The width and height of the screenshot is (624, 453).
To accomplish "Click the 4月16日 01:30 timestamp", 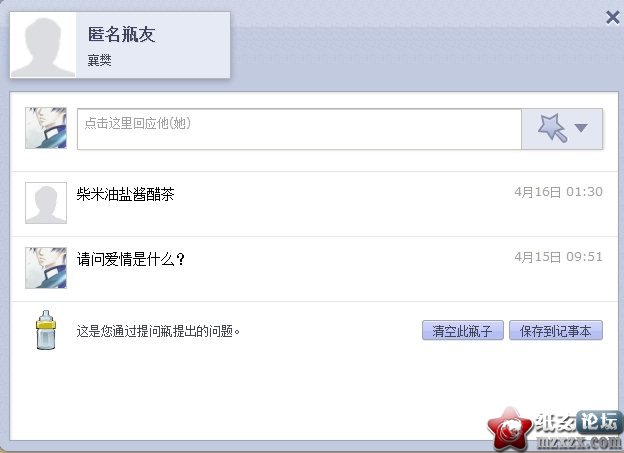I will point(558,192).
